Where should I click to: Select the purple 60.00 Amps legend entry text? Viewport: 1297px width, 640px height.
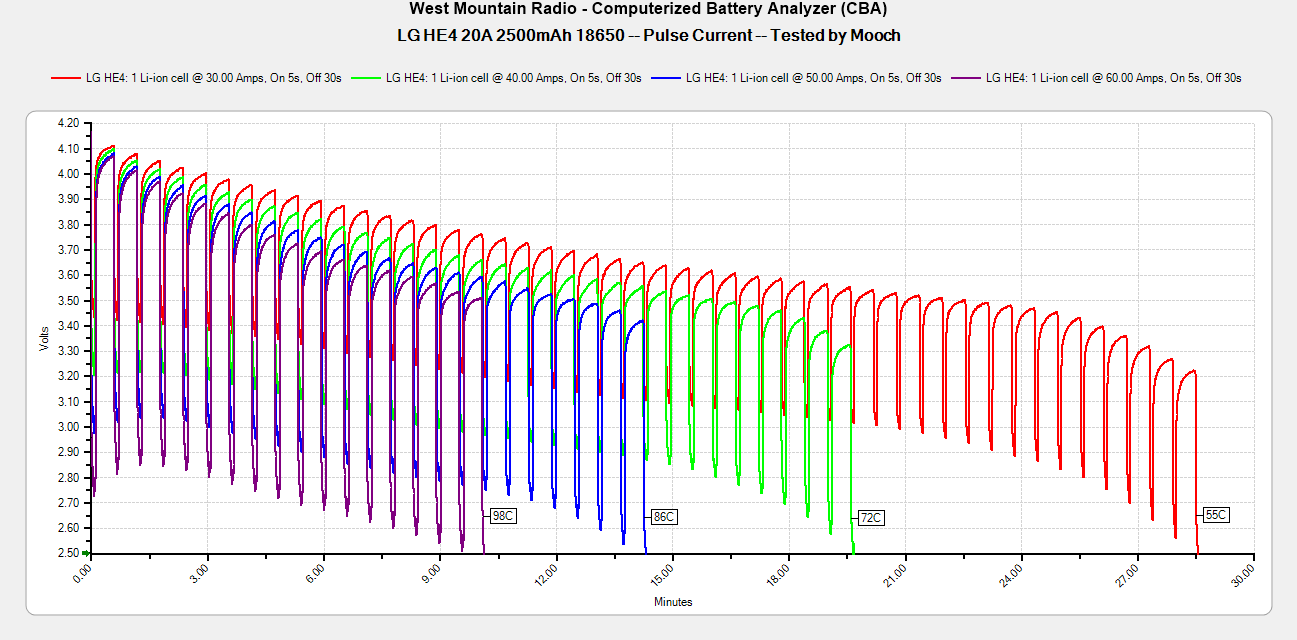[1113, 78]
